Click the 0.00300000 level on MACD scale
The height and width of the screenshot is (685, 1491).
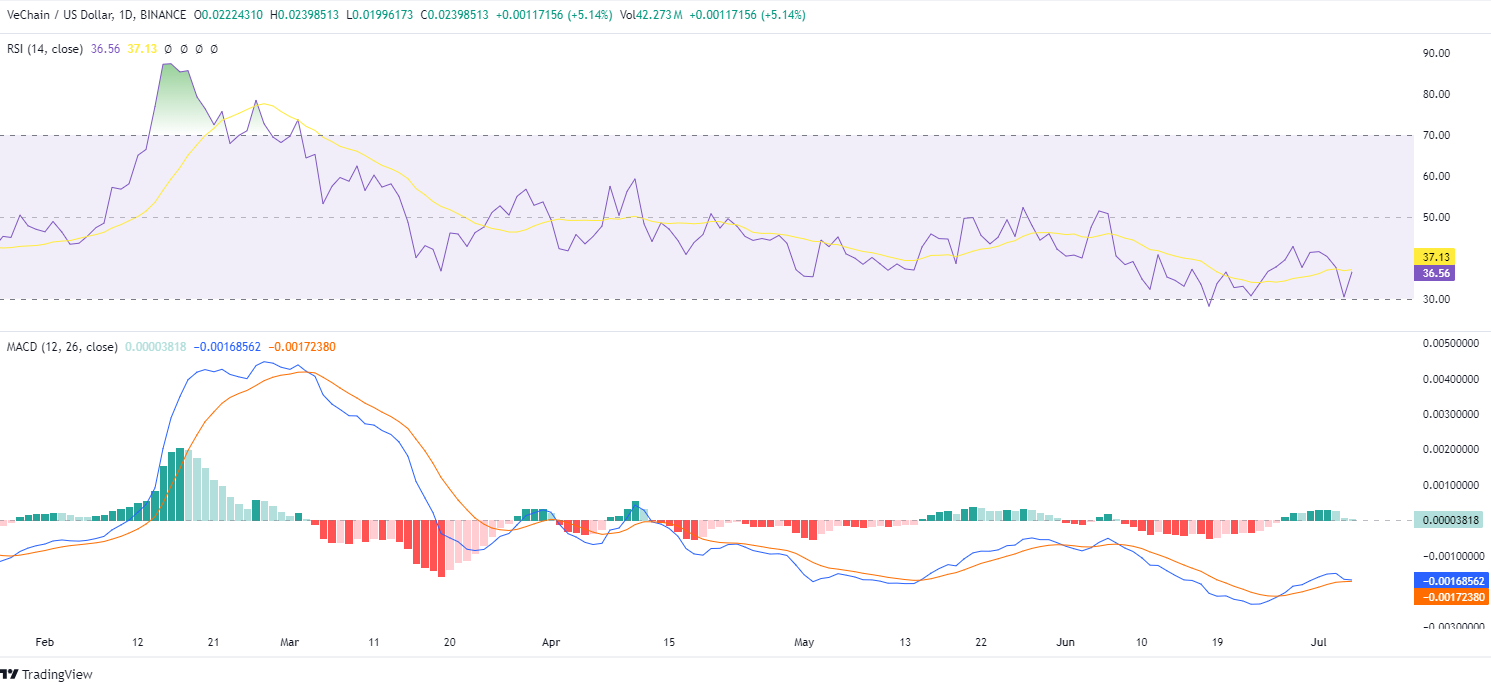1453,414
